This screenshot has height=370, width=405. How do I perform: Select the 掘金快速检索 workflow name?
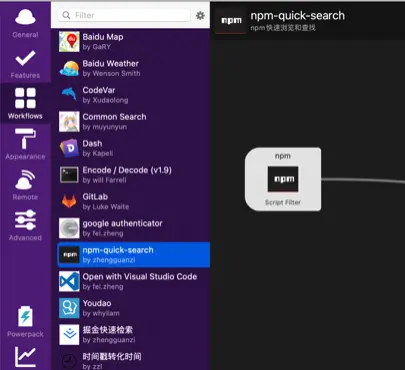pos(108,330)
